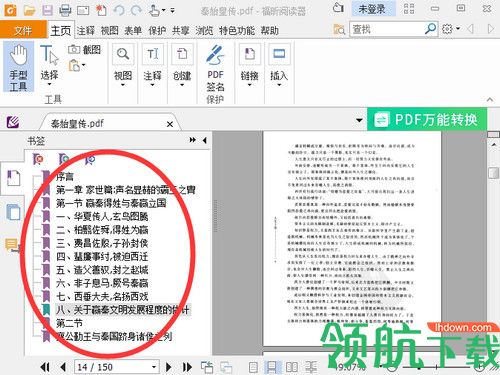Close the 秦始皇传.pdf document tab
The height and width of the screenshot is (375, 500).
pos(170,124)
